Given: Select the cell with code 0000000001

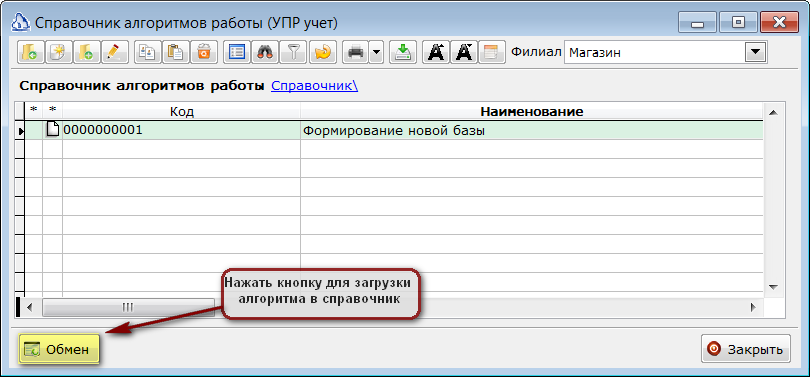Looking at the screenshot, I should tap(181, 130).
